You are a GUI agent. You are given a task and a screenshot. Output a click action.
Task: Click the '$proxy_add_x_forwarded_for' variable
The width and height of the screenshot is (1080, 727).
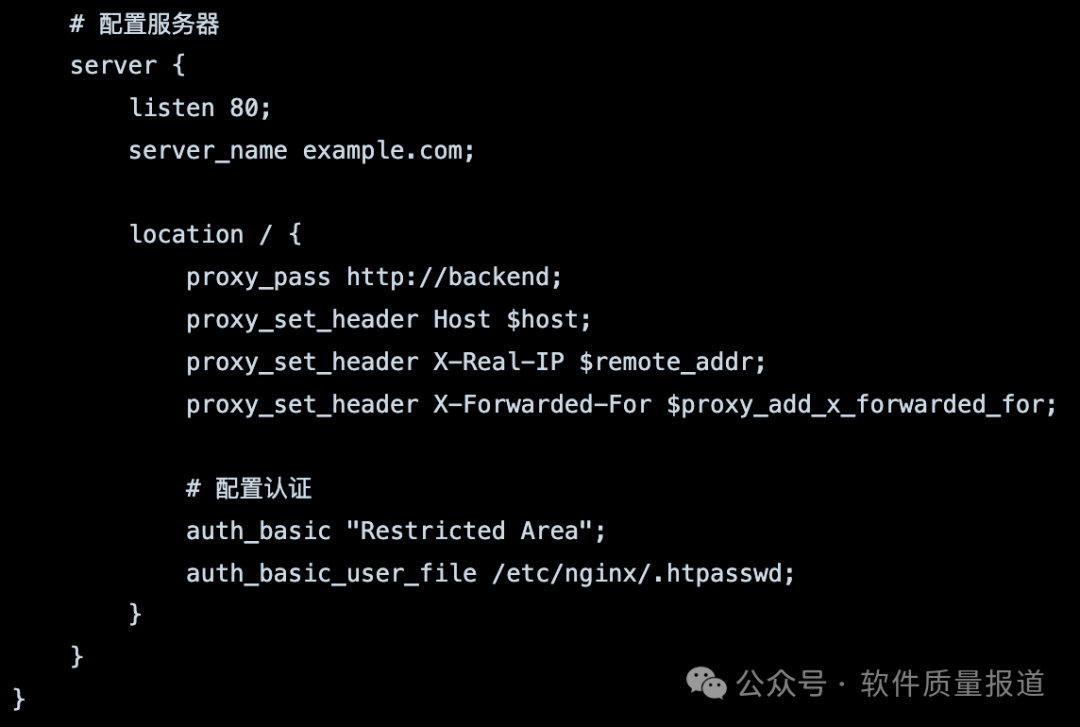(861, 405)
